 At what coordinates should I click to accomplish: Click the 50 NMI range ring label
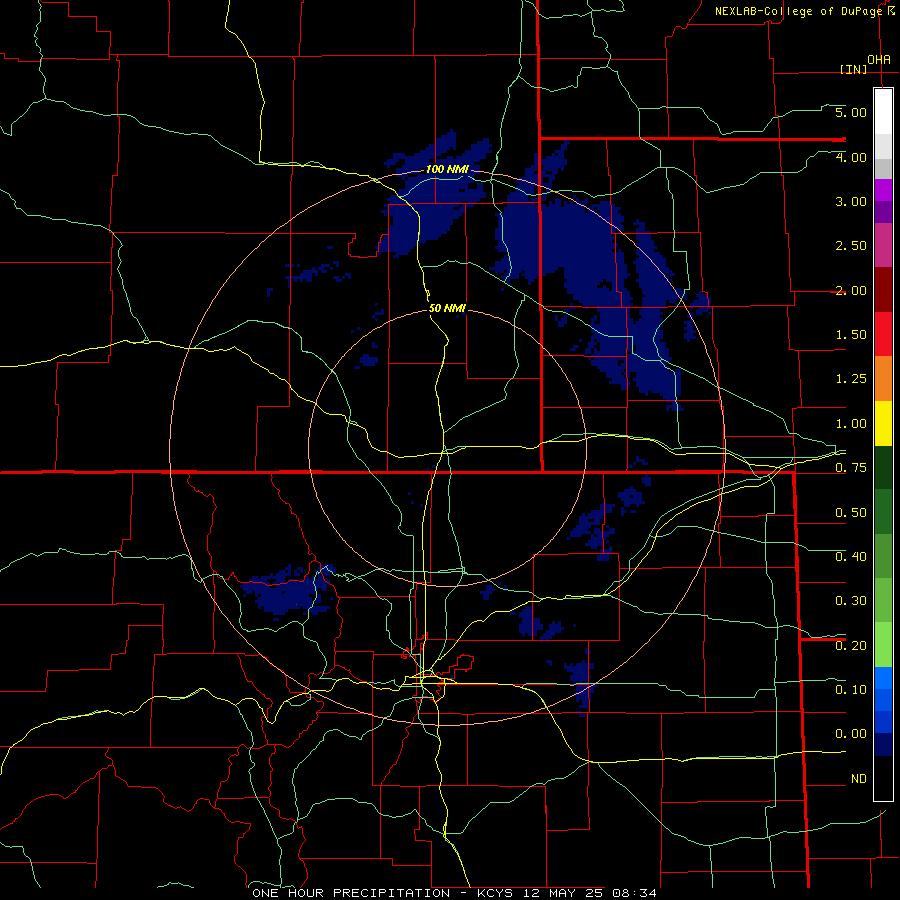tap(447, 309)
